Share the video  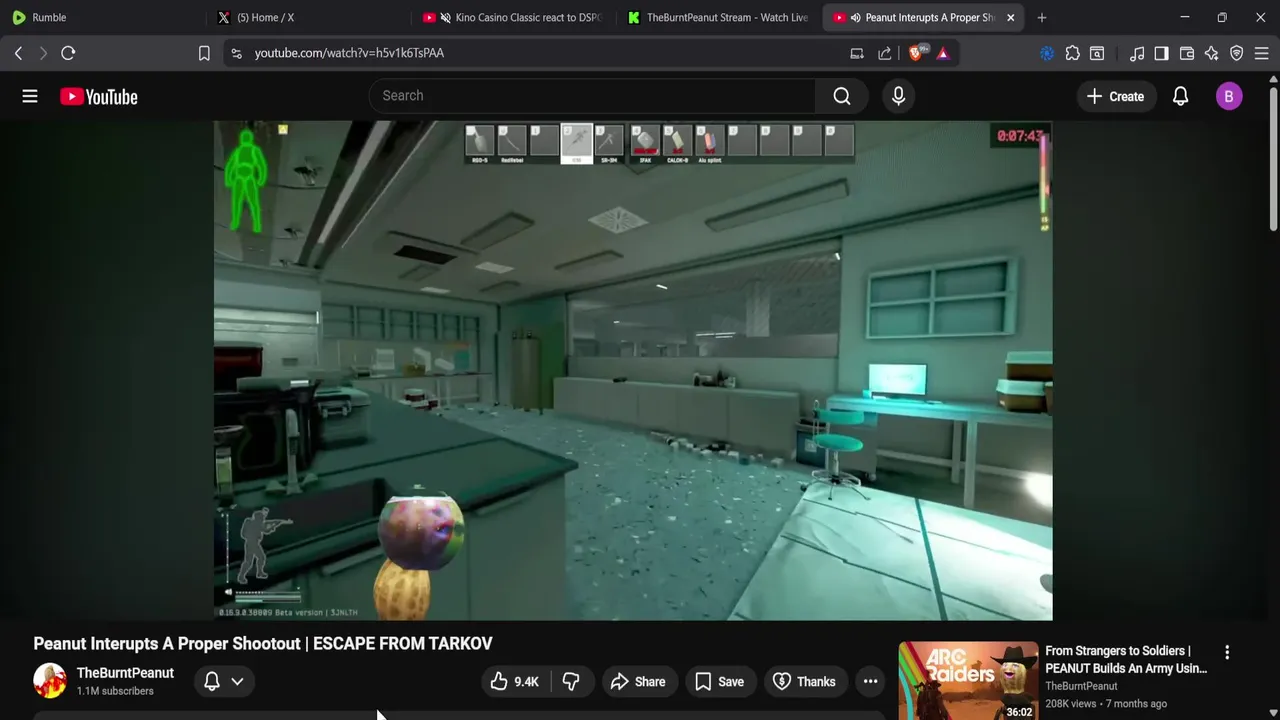click(x=638, y=682)
